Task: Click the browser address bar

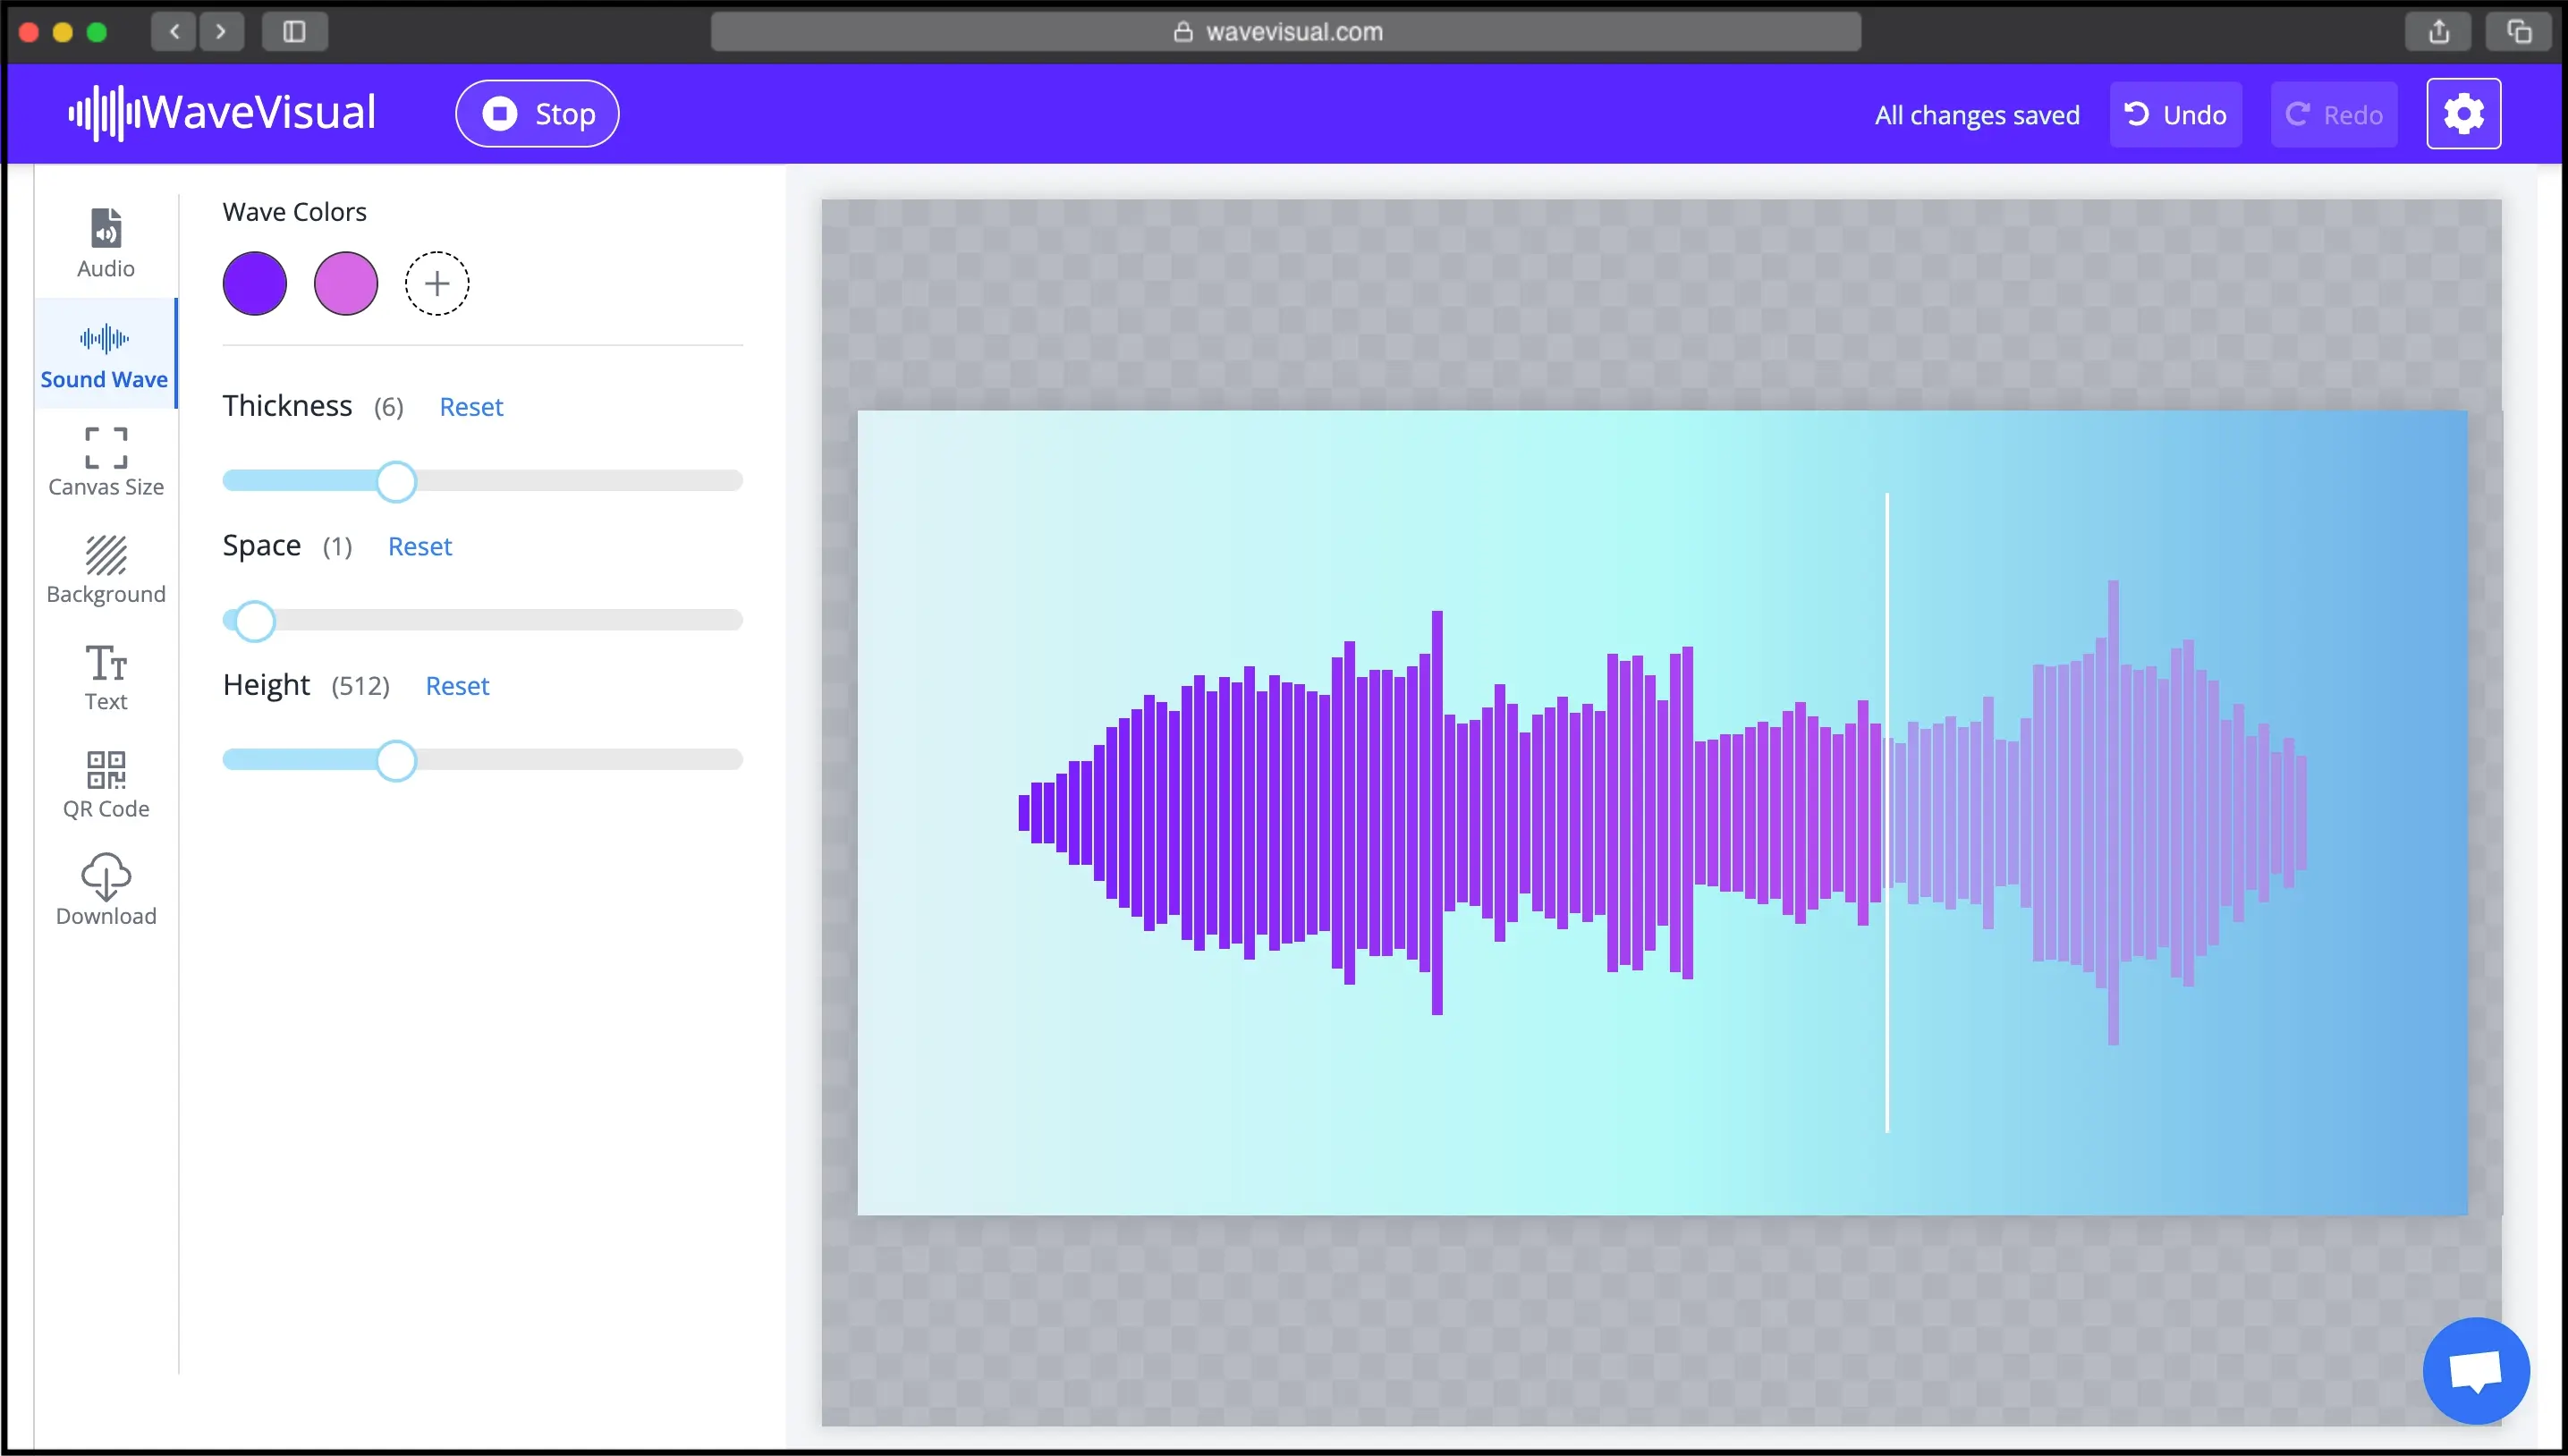Action: (1284, 31)
